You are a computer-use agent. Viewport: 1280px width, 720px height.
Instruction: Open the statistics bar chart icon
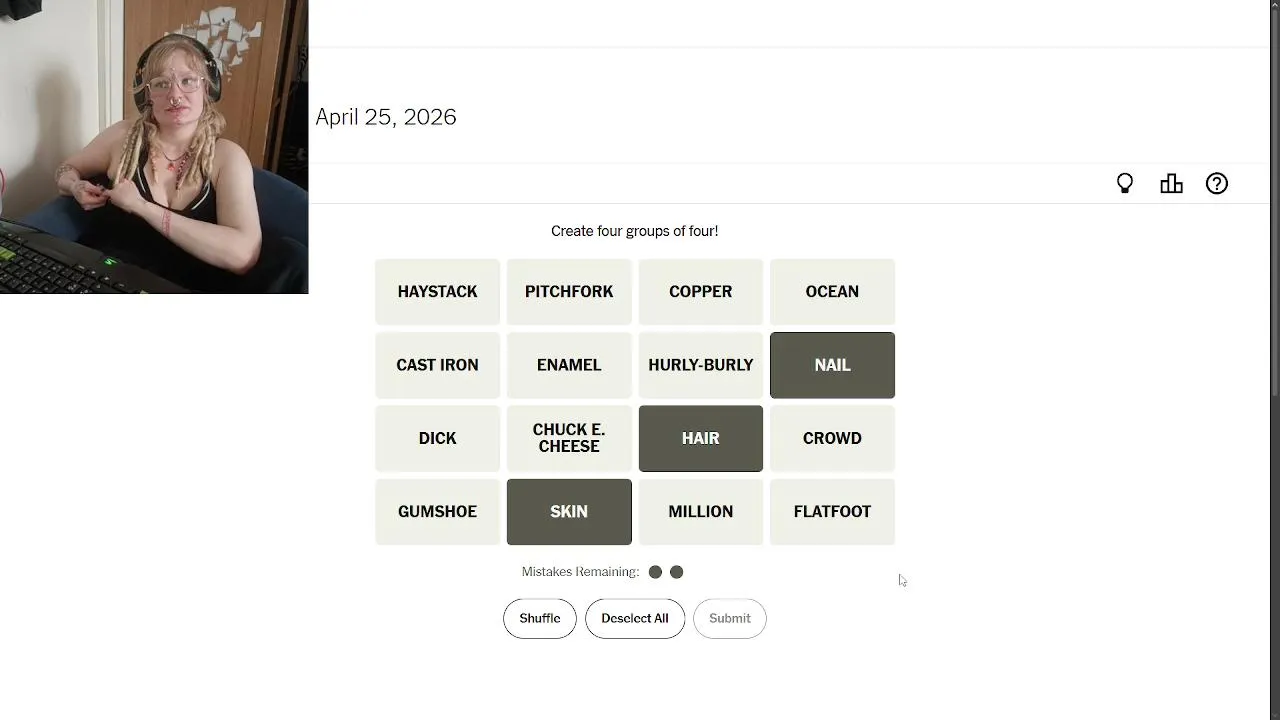coord(1171,184)
